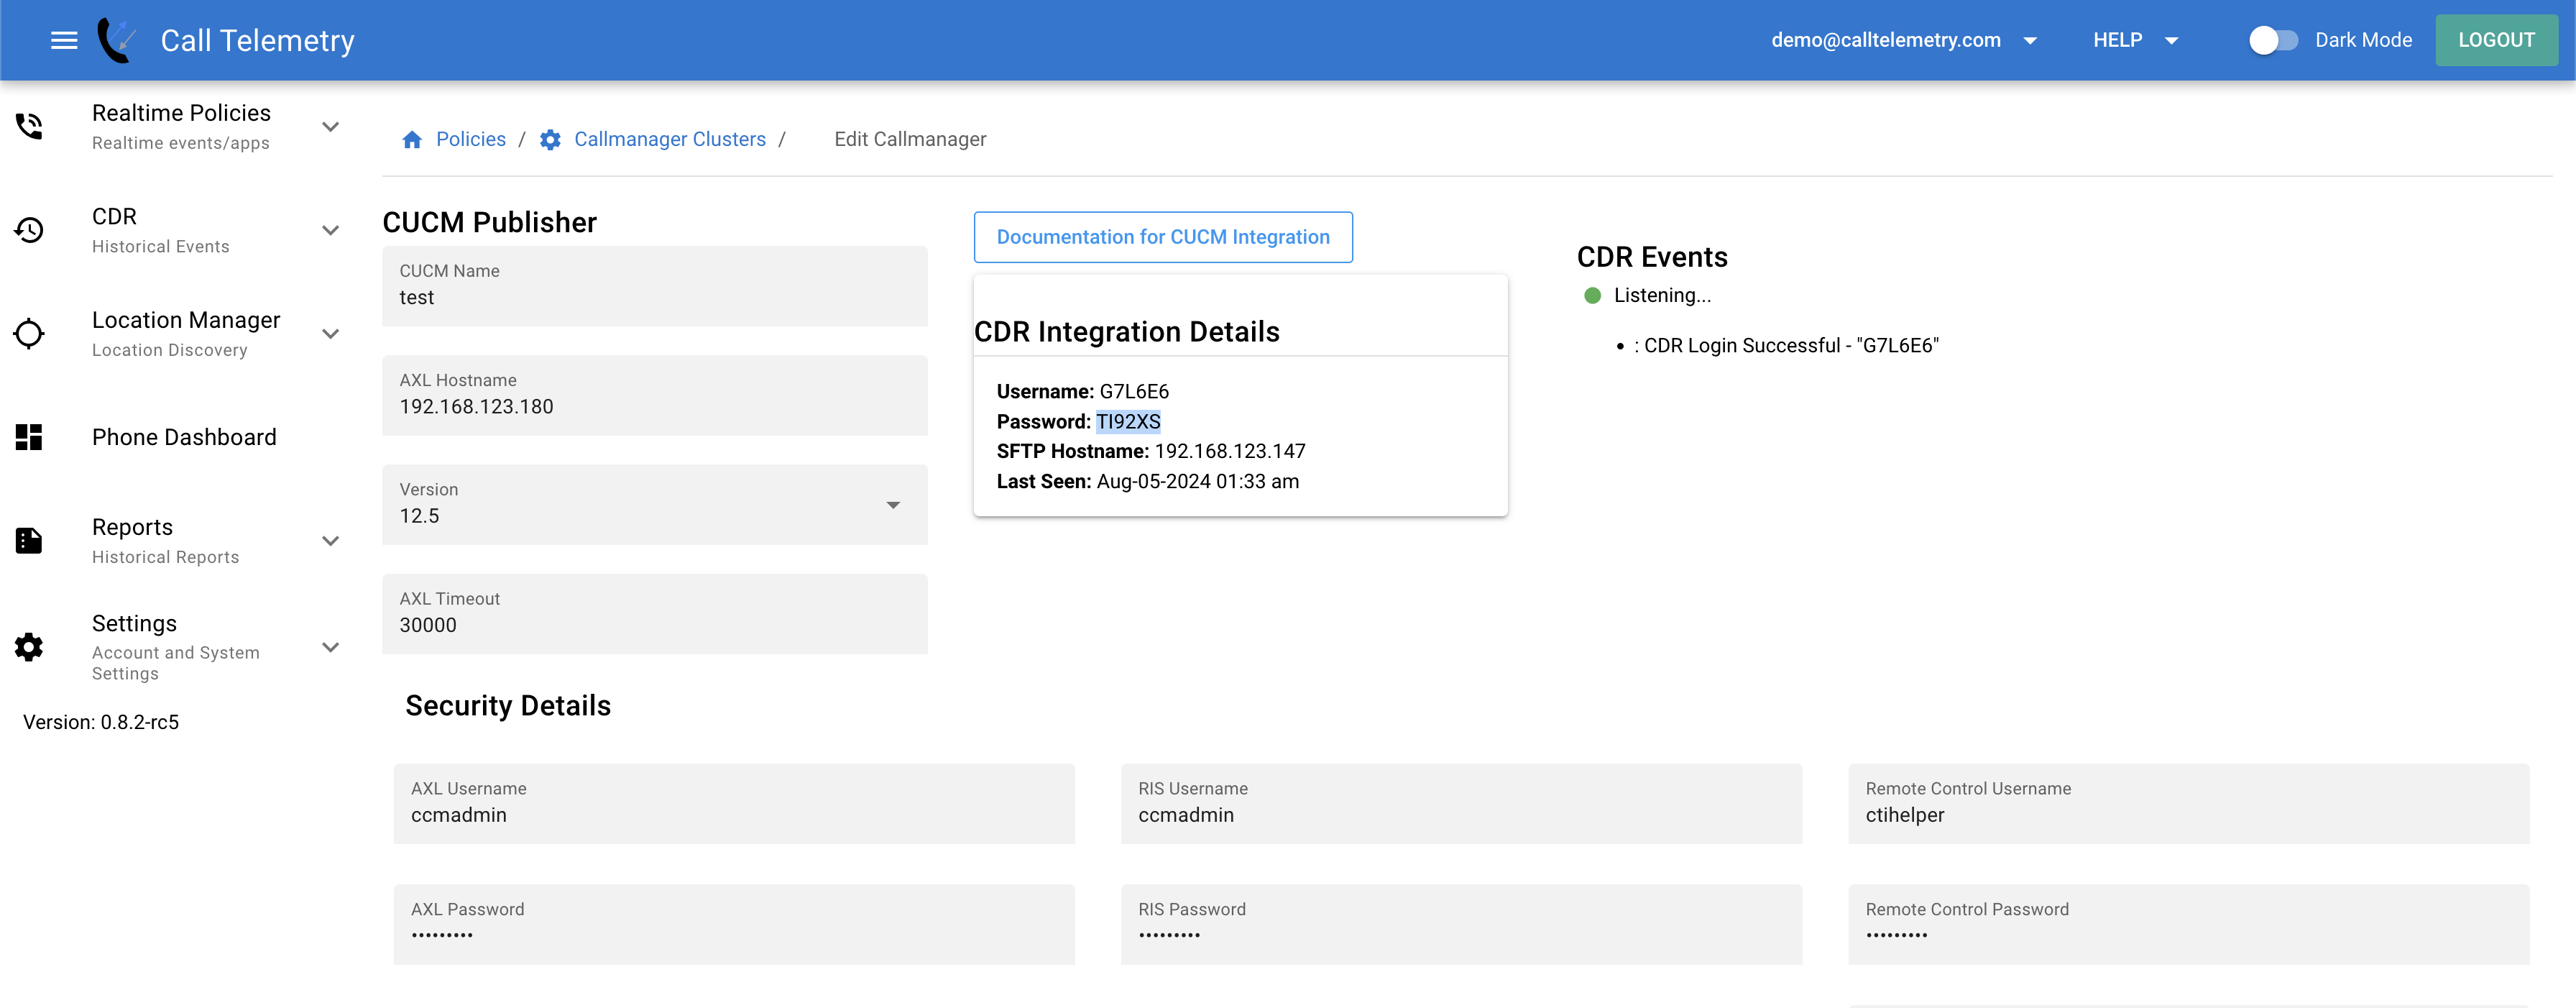Screen dimensions: 2576x1008
Task: Go to Policies breadcrumb link
Action: point(470,139)
